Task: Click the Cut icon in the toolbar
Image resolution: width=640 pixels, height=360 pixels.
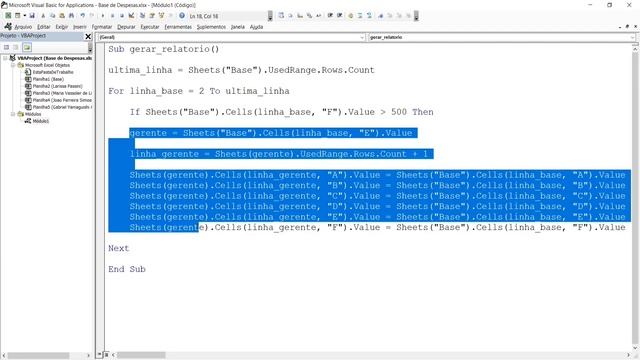Action: click(43, 16)
